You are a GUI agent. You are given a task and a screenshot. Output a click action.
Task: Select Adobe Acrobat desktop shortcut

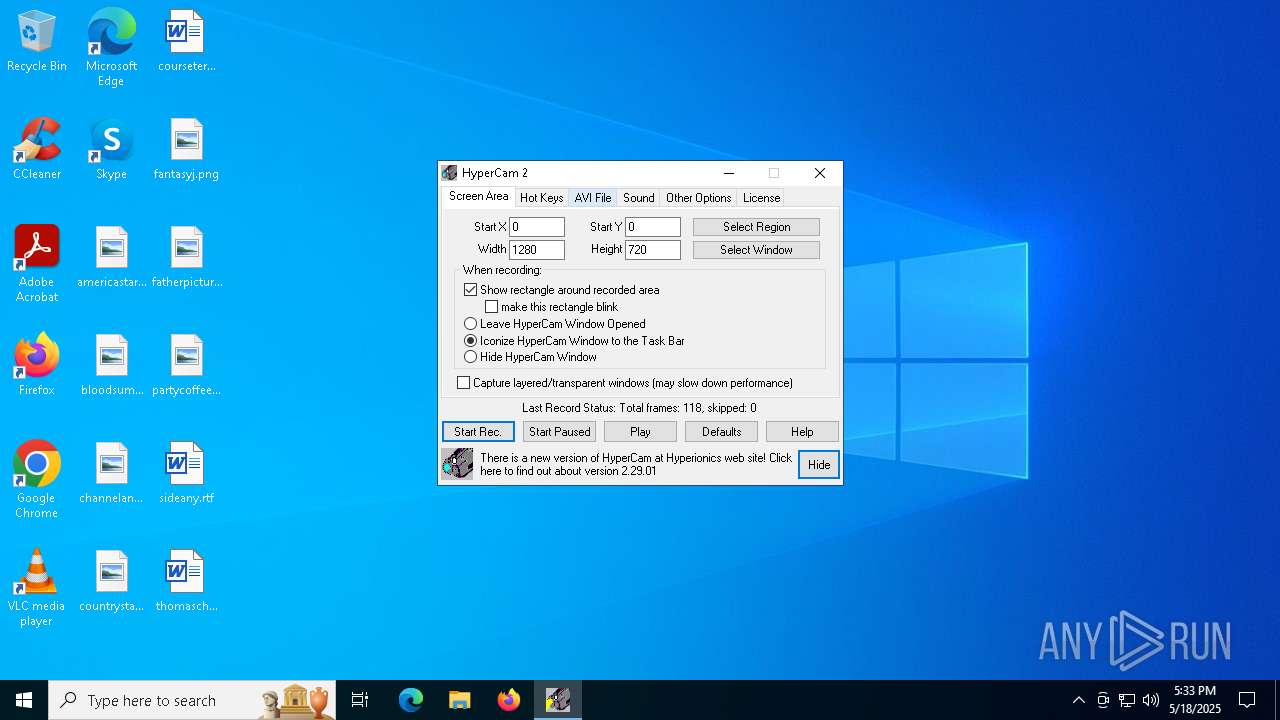pos(37,264)
